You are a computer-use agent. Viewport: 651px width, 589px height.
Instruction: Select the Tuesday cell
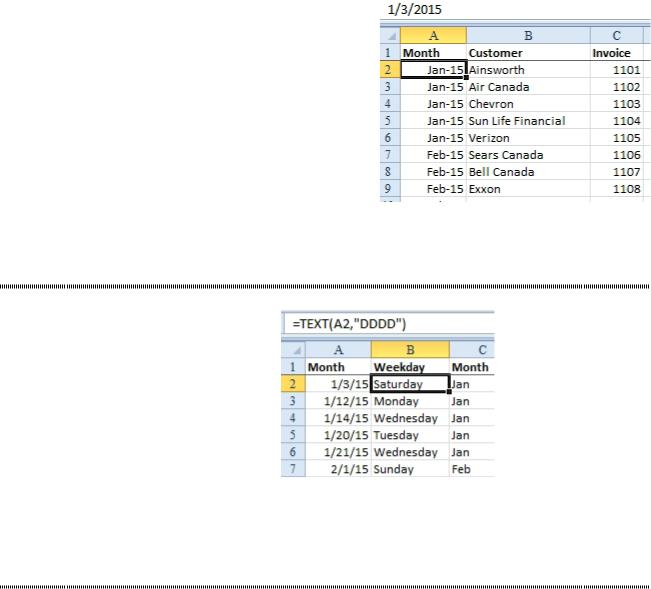pyautogui.click(x=410, y=435)
